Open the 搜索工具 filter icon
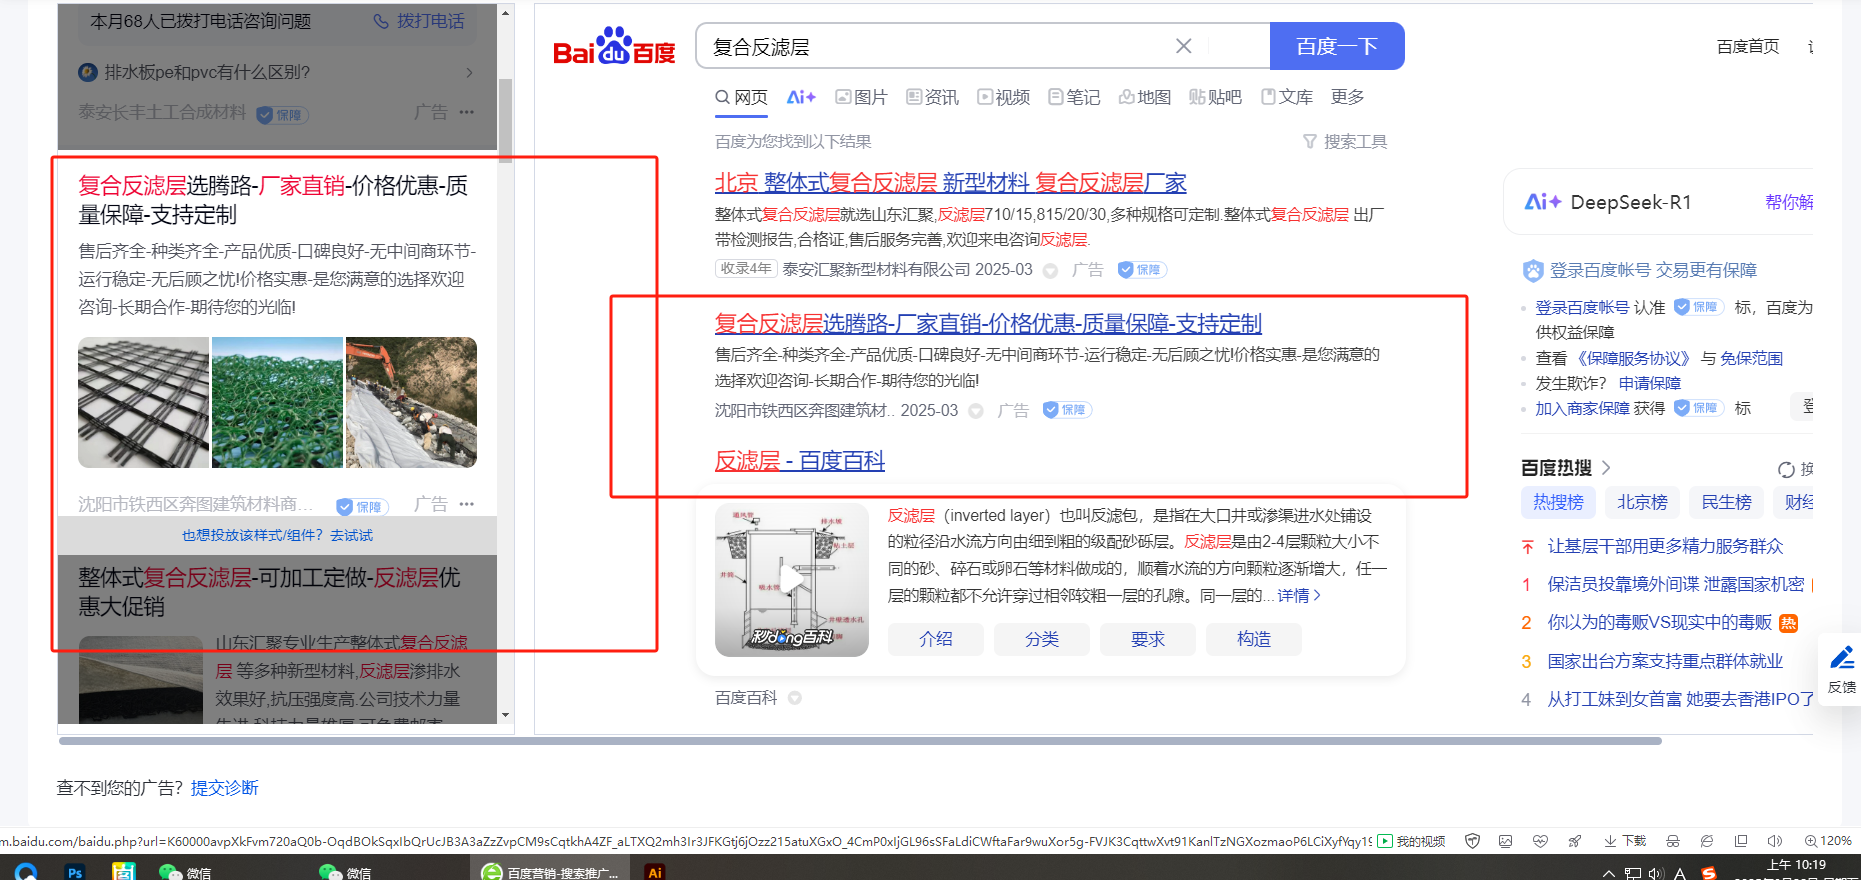This screenshot has width=1861, height=880. pyautogui.click(x=1310, y=142)
